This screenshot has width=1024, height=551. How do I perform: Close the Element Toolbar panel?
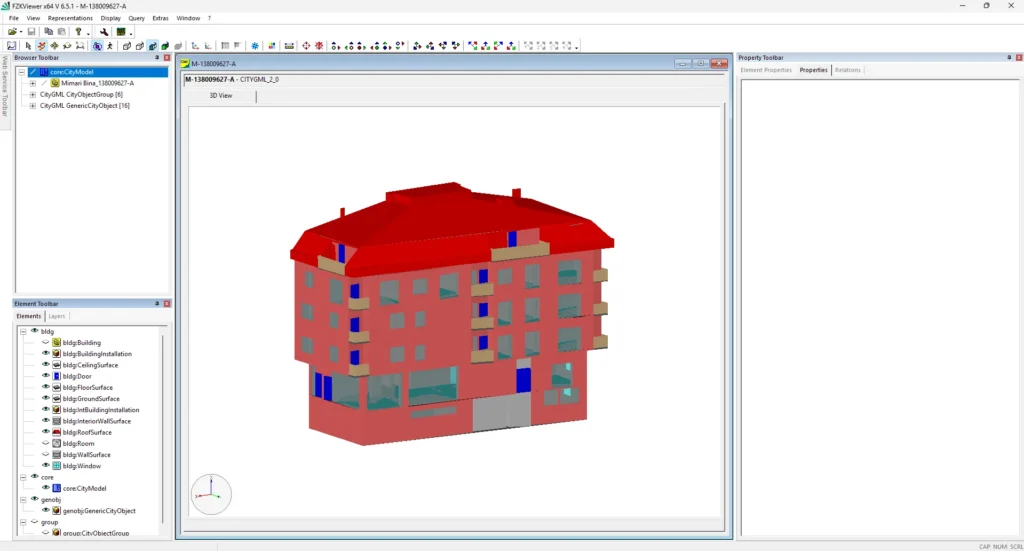click(x=167, y=304)
